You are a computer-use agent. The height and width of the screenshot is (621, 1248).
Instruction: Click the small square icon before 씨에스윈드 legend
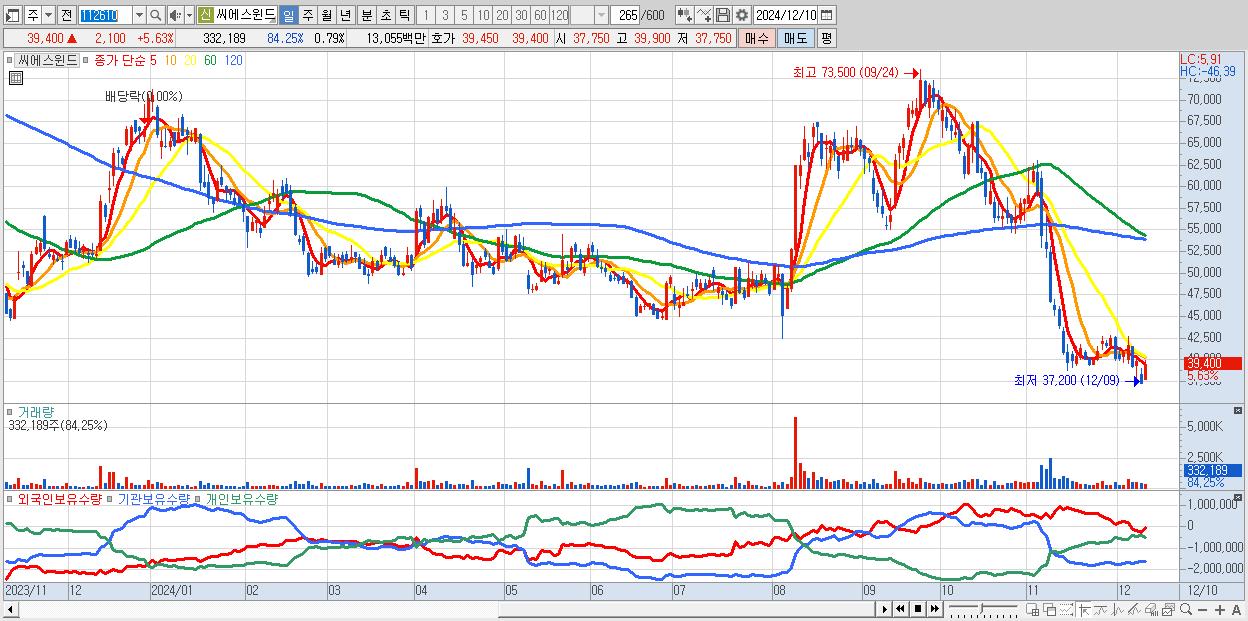tap(8, 60)
